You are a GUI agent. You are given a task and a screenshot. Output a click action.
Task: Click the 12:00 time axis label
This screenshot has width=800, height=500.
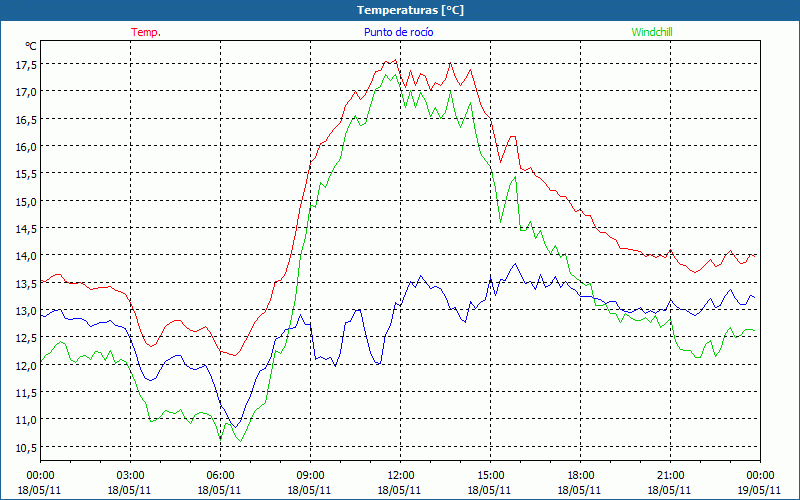coord(400,476)
